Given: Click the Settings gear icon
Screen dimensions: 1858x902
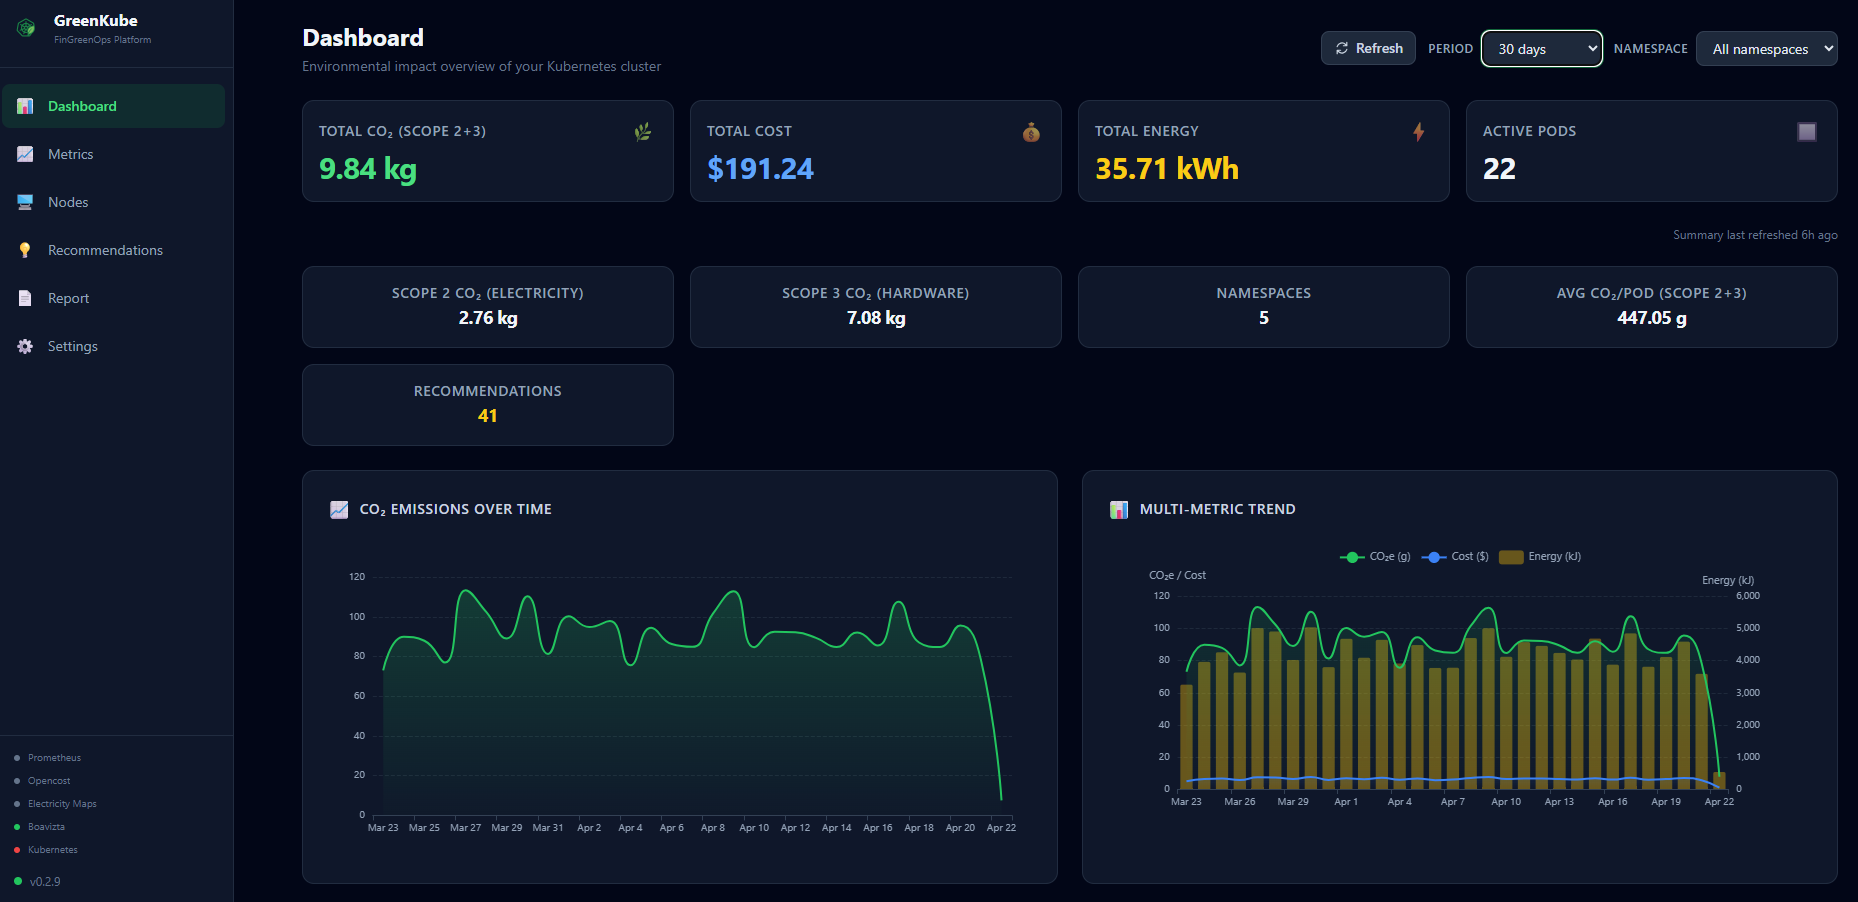Looking at the screenshot, I should coord(26,346).
